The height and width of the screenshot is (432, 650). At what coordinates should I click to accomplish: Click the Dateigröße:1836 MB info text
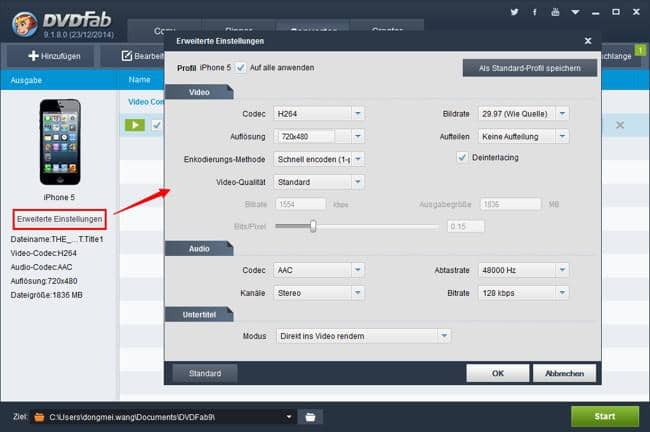(46, 295)
